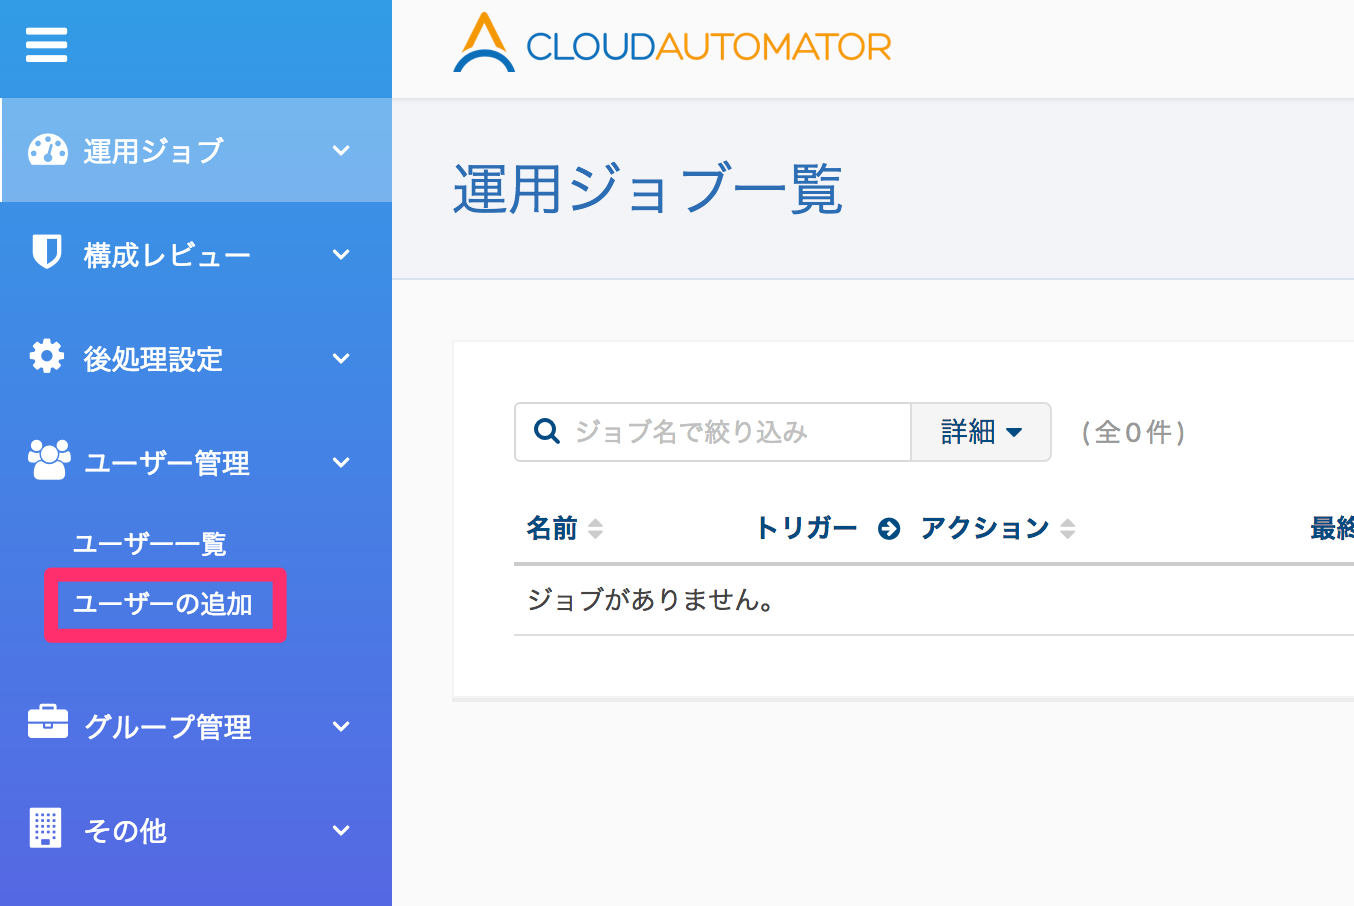Viewport: 1354px width, 906px height.
Task: Focus the ジョブ名で絞り込み search field
Action: coord(712,432)
